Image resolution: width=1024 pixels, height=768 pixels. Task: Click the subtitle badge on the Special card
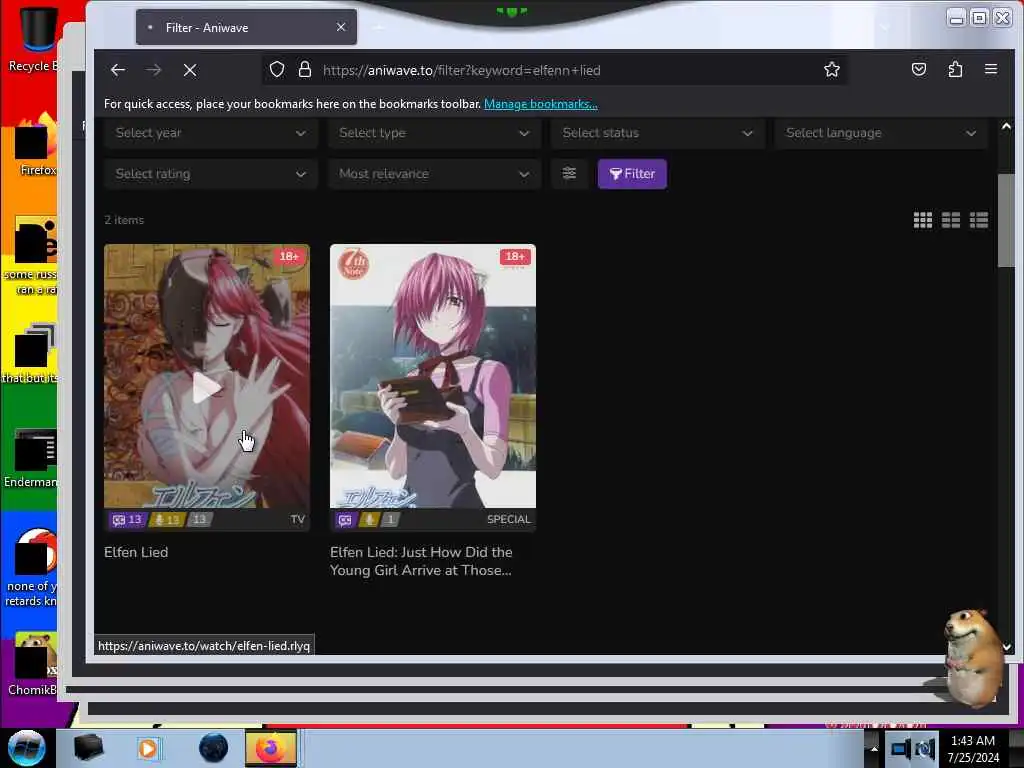coord(345,520)
